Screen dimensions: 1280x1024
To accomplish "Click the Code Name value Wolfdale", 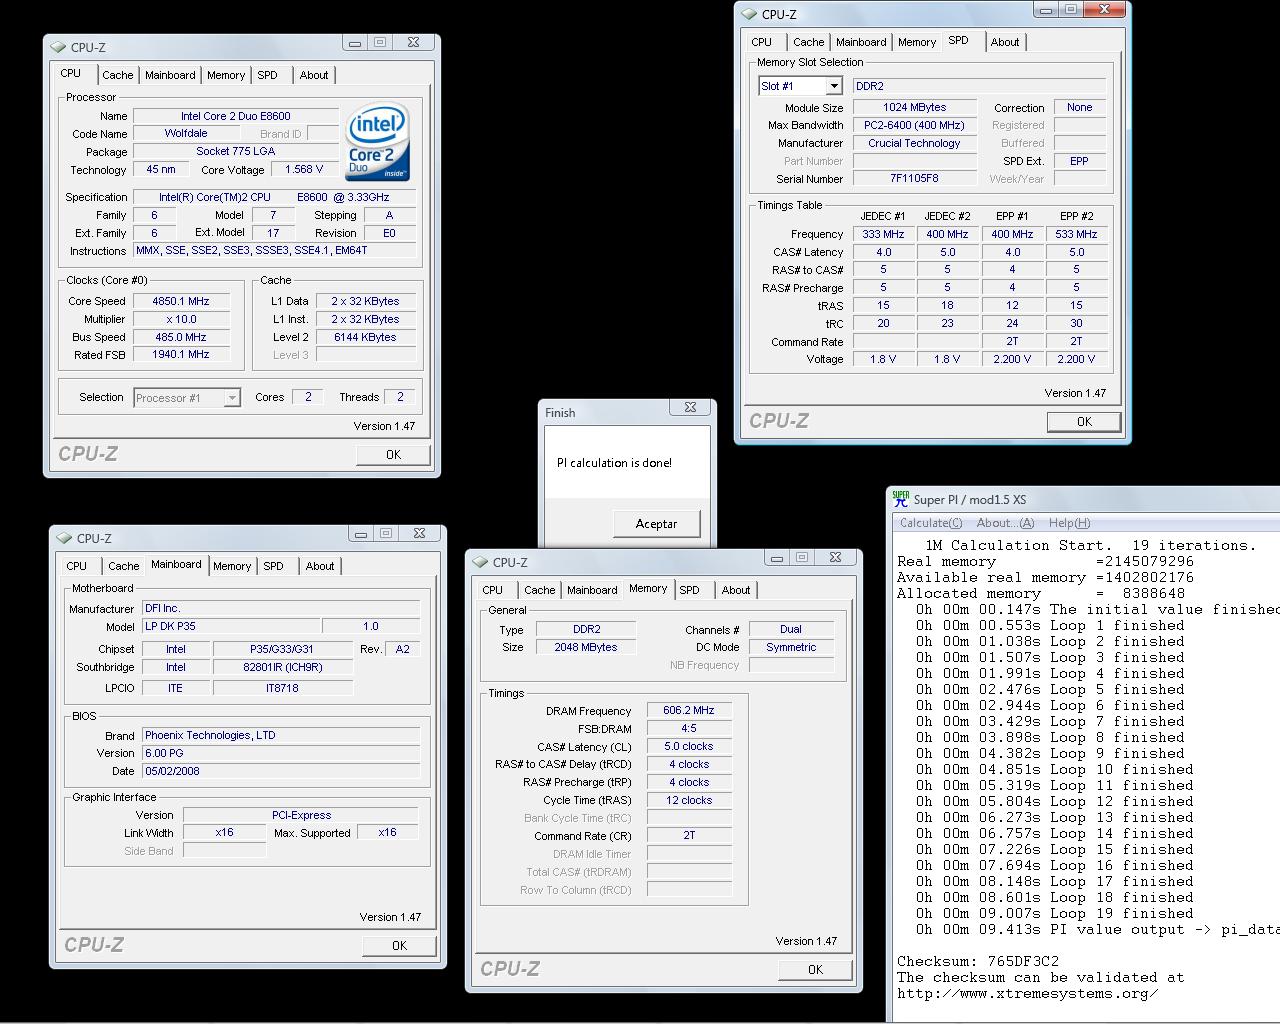I will pyautogui.click(x=186, y=133).
